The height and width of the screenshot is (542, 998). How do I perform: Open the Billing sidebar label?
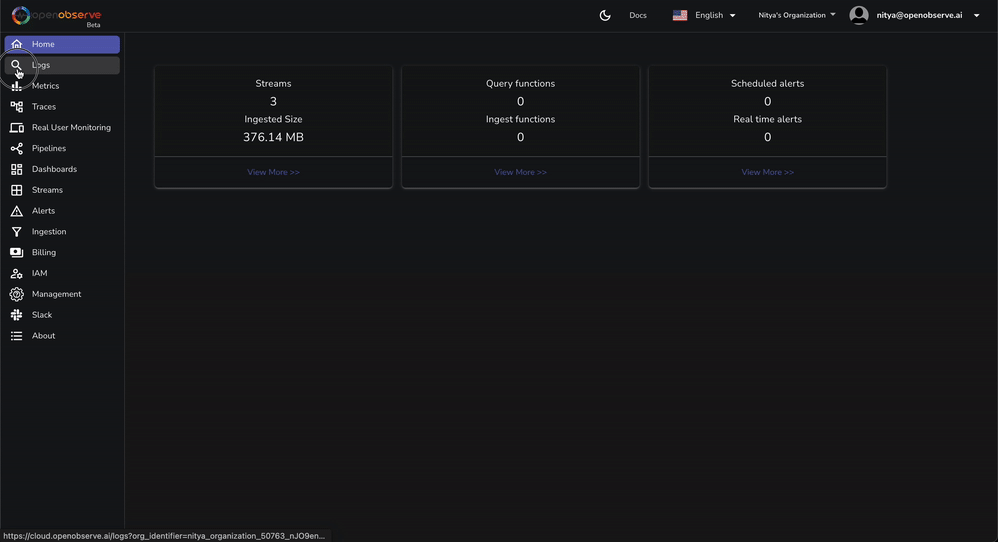click(44, 253)
